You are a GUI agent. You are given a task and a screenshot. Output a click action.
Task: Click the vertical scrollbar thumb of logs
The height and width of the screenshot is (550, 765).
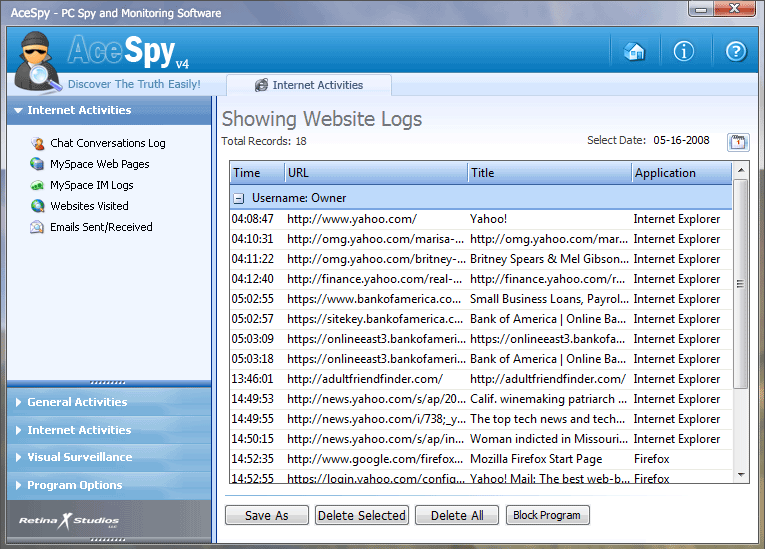click(x=741, y=284)
